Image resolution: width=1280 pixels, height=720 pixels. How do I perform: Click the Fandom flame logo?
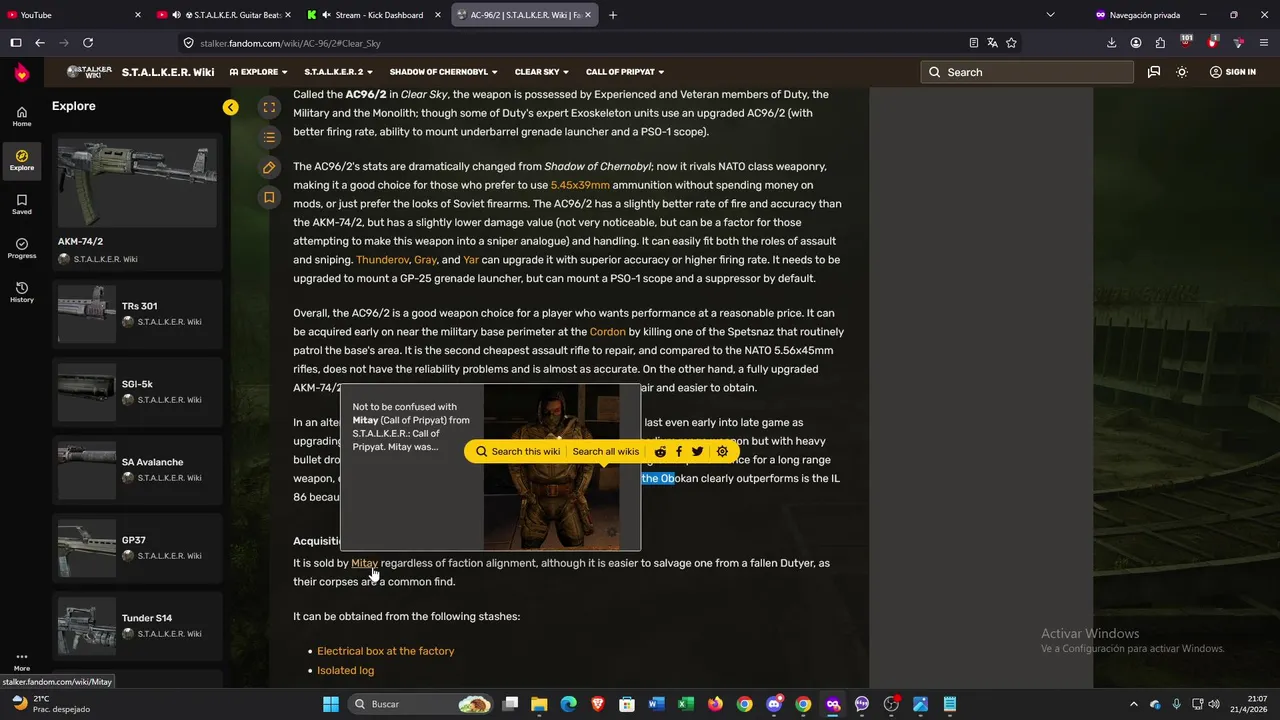coord(21,72)
